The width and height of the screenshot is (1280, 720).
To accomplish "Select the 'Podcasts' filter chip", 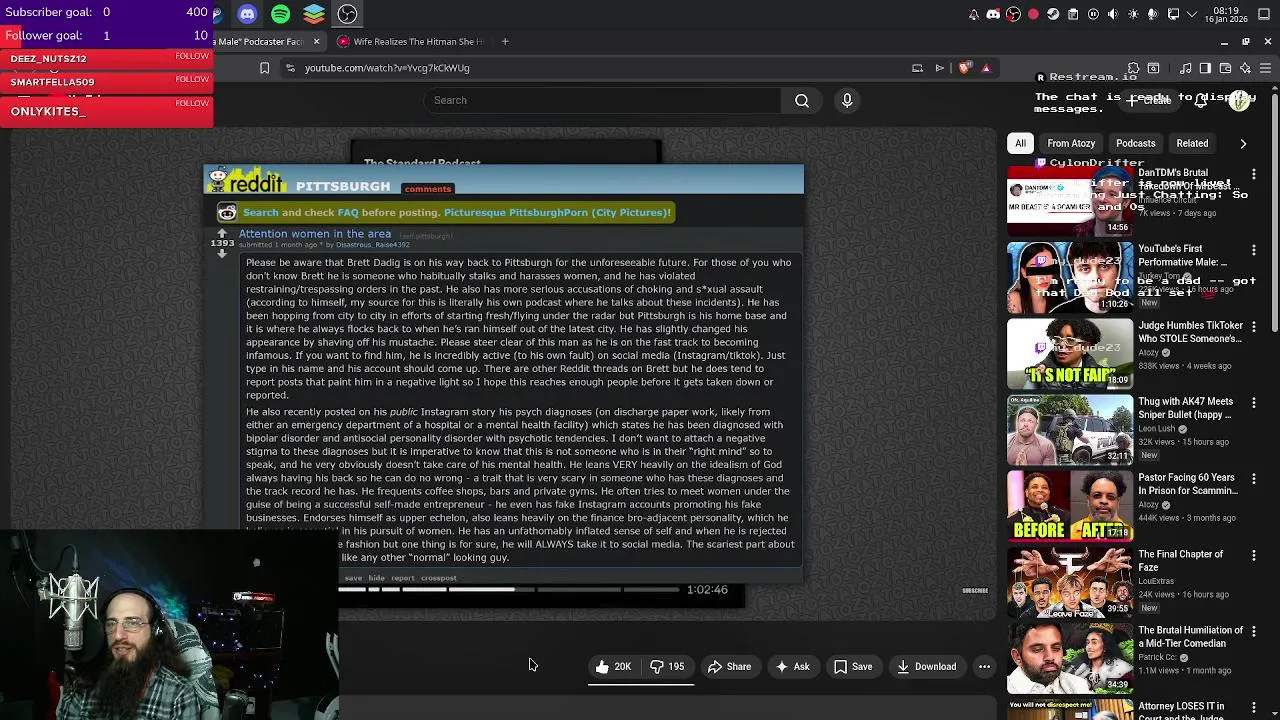I will (1135, 143).
